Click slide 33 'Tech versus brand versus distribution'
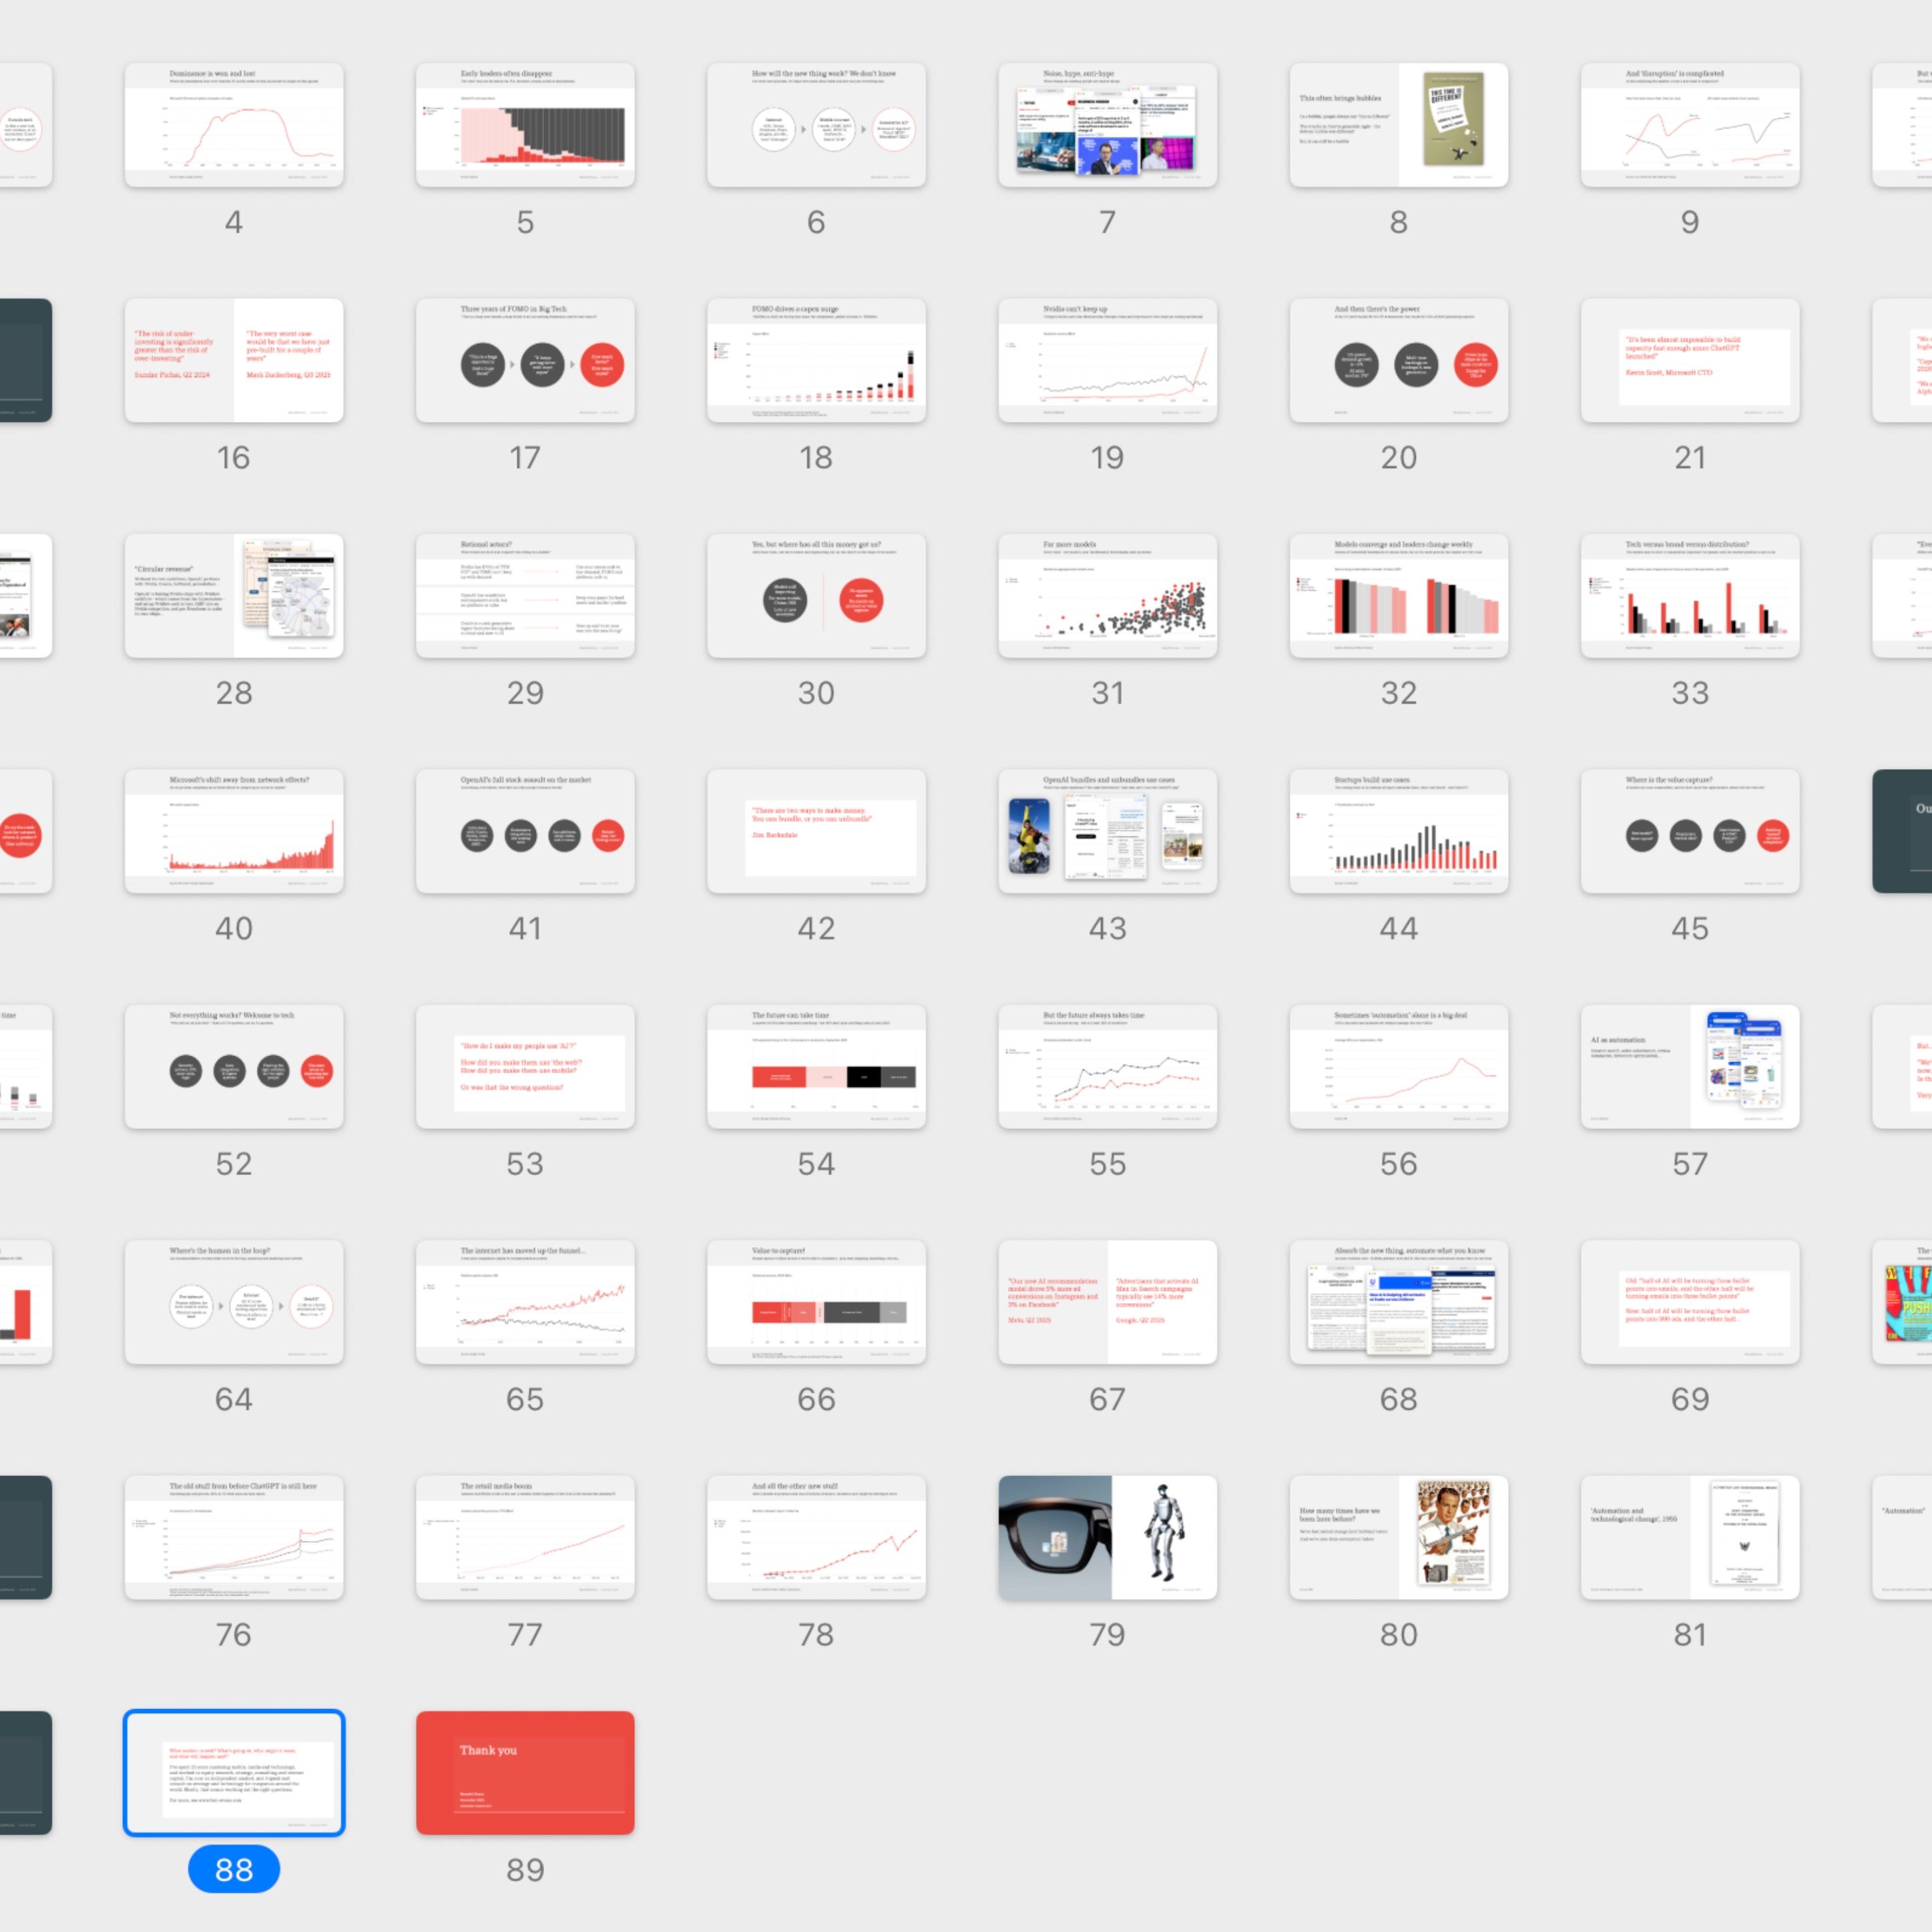This screenshot has width=1932, height=1932. coord(1689,596)
